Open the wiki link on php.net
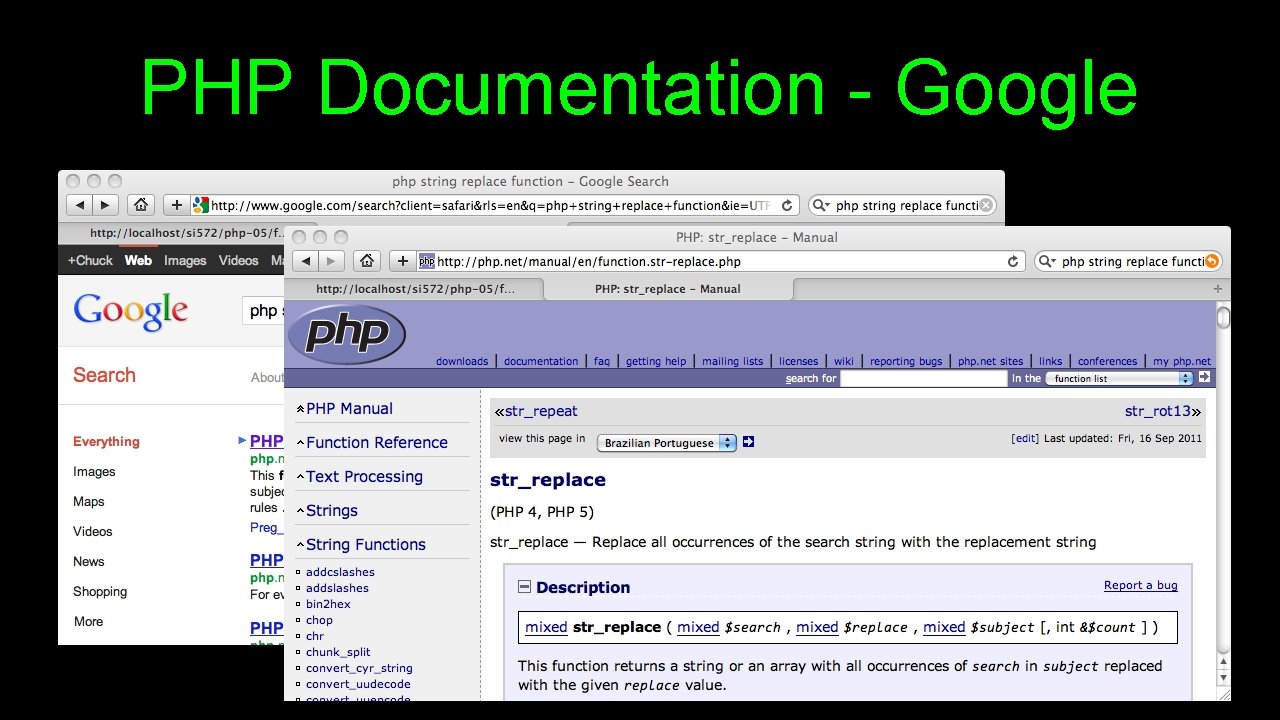This screenshot has width=1280, height=720. (844, 361)
